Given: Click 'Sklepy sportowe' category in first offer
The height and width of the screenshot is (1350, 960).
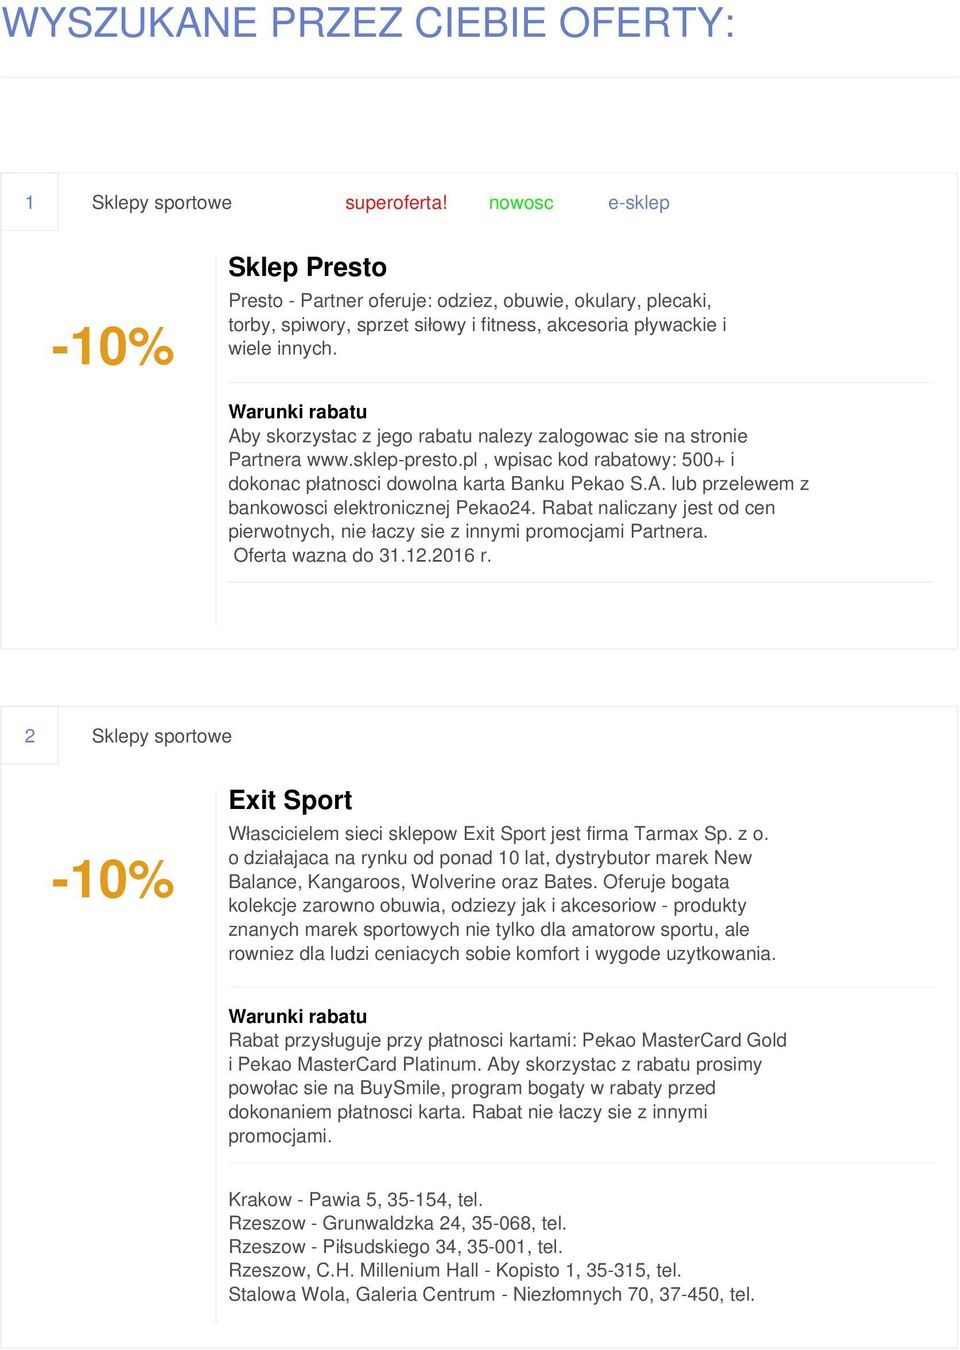Looking at the screenshot, I should 162,202.
